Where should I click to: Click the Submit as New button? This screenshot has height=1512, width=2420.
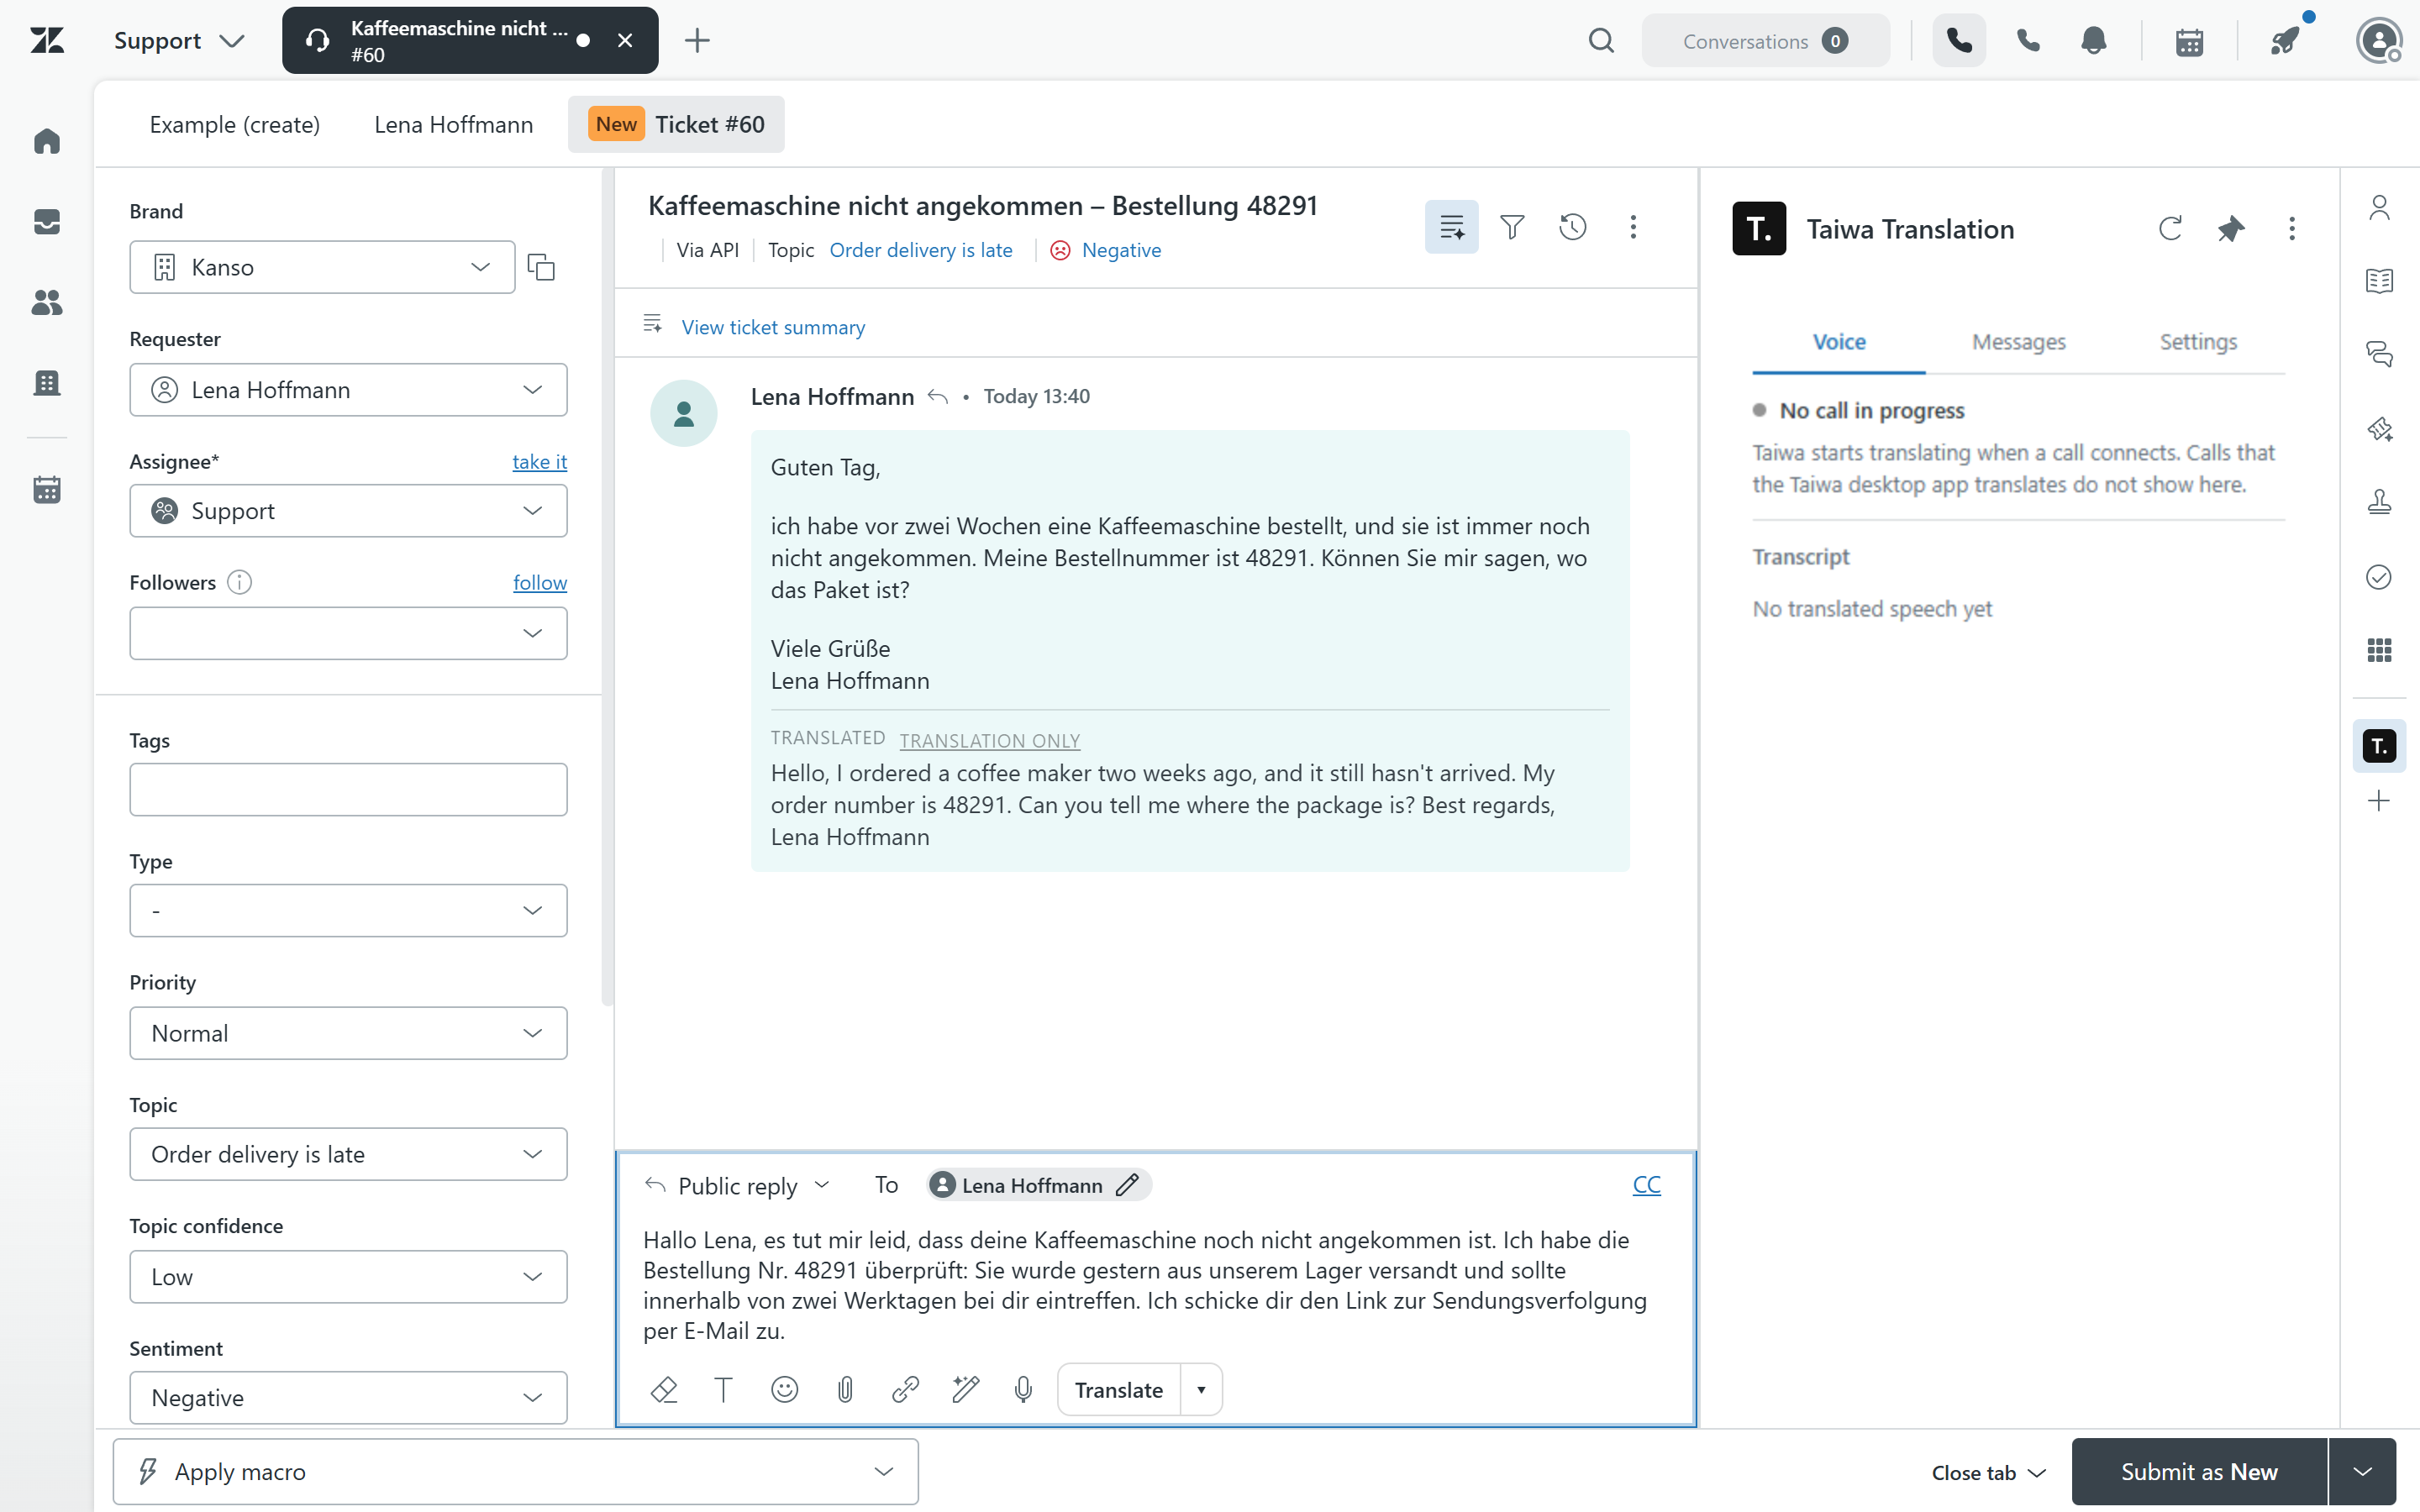(x=2199, y=1472)
